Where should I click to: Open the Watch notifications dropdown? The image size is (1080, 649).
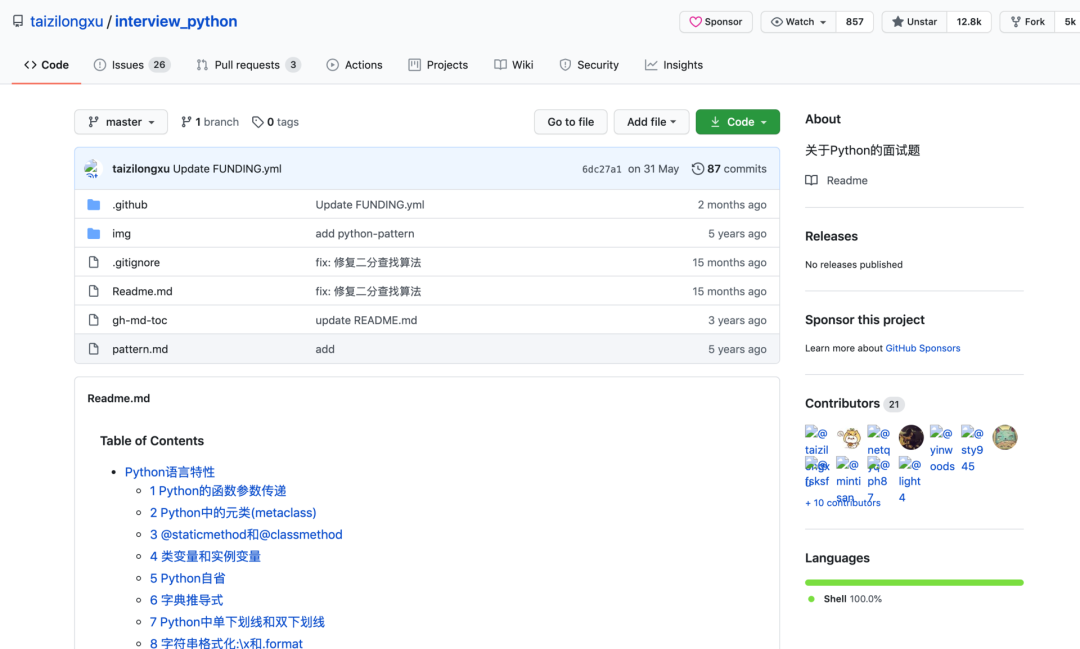[x=798, y=22]
